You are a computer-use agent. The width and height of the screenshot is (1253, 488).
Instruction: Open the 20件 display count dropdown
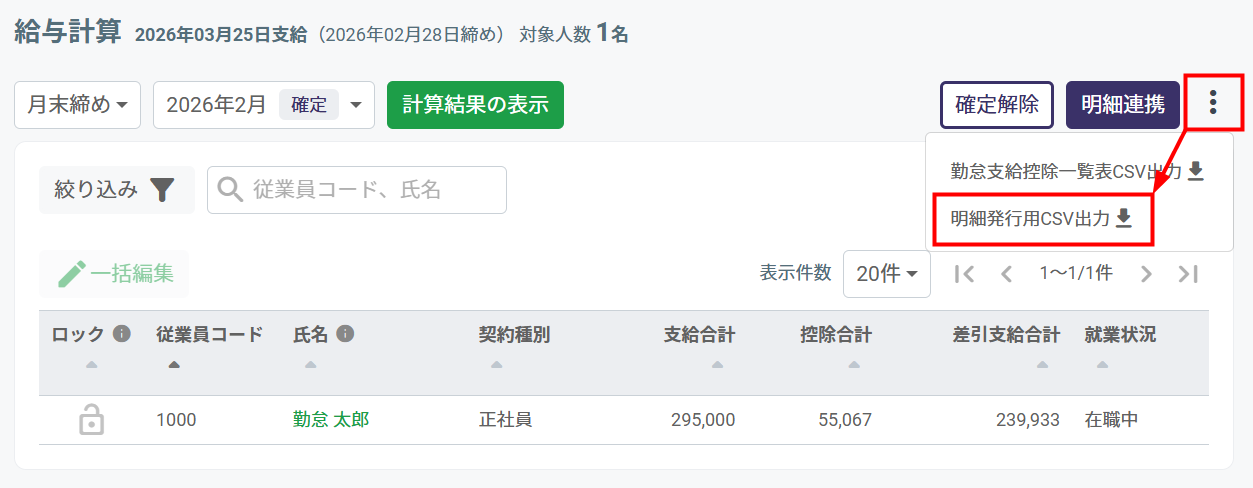pos(887,274)
